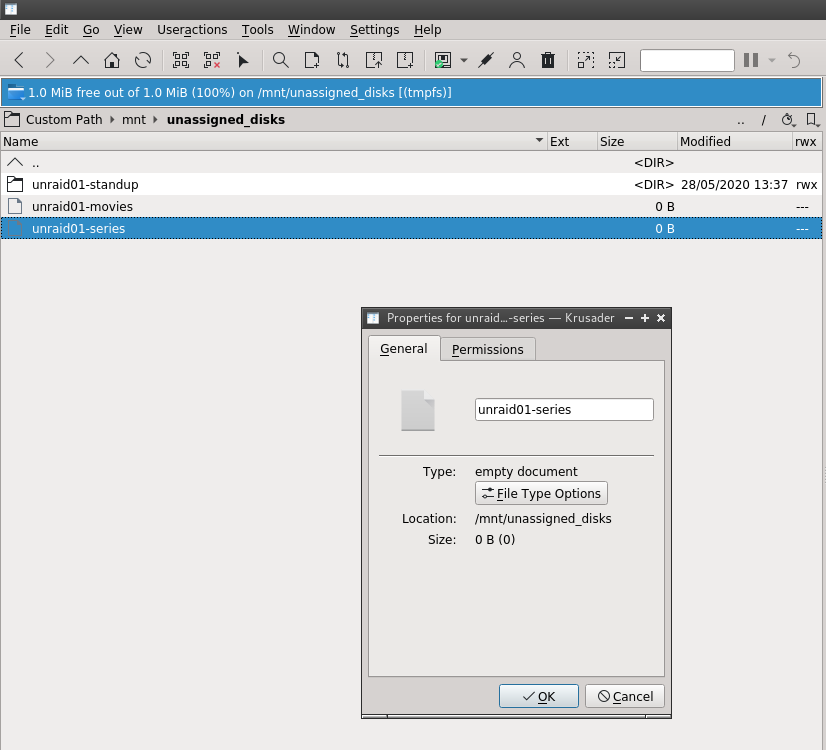Click the '/' root directory panel button
This screenshot has height=750, width=826.
(x=763, y=120)
